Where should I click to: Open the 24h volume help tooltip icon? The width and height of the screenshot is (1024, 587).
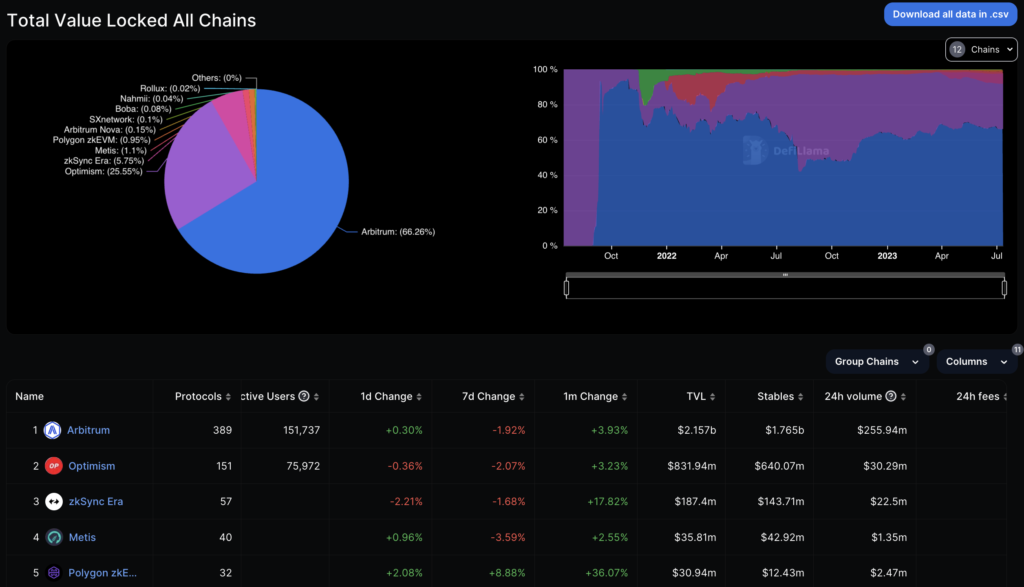pos(891,396)
